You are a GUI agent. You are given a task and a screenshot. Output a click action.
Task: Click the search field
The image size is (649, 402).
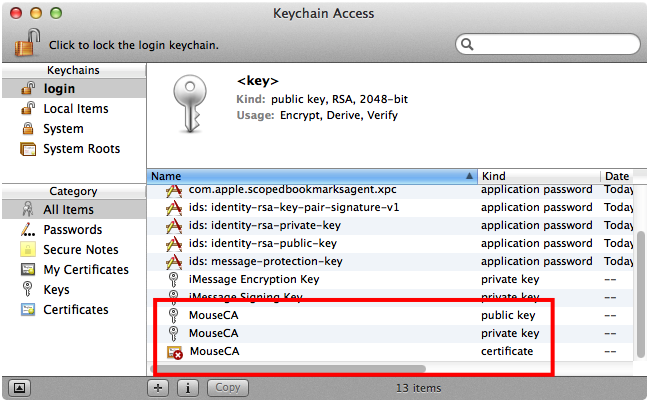coord(548,44)
